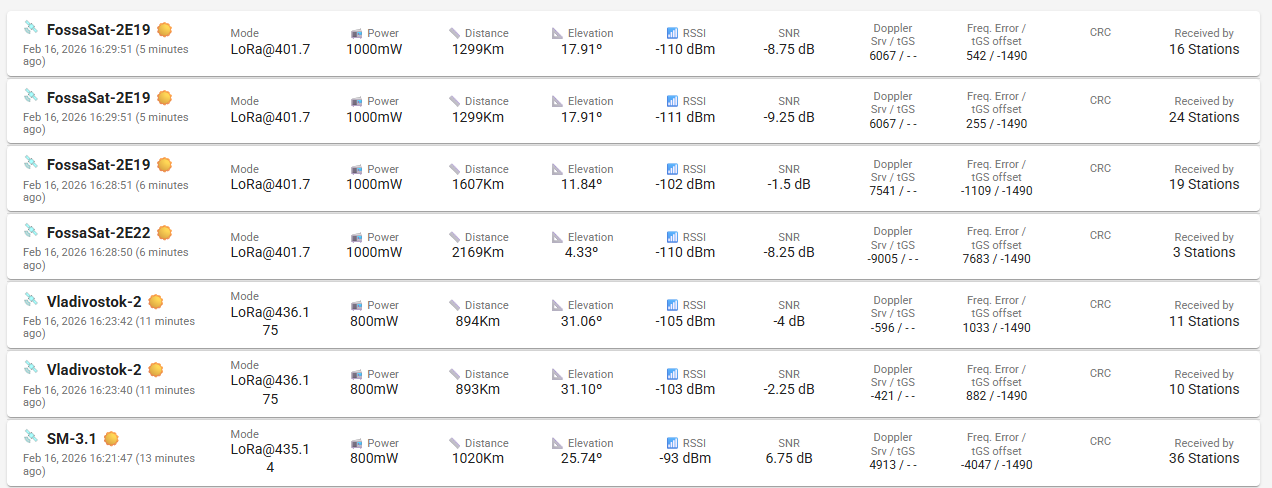Click the Distance ruler icon above 2169Km
This screenshot has width=1272, height=488.
[455, 237]
